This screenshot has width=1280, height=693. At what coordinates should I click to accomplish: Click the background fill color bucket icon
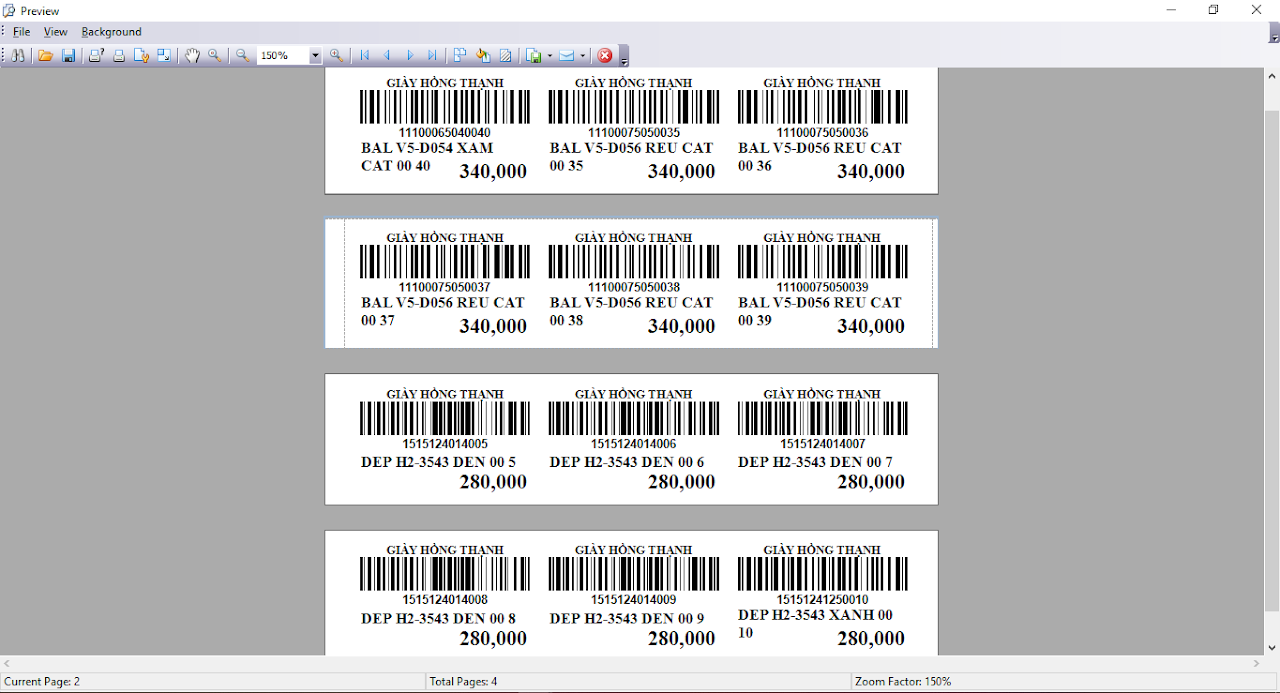483,56
